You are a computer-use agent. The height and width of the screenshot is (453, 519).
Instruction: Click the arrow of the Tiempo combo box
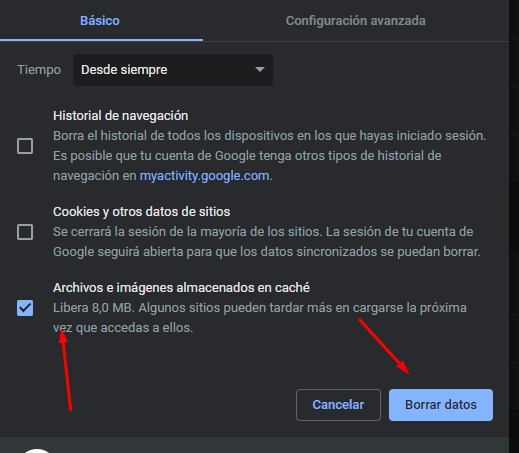pos(260,69)
